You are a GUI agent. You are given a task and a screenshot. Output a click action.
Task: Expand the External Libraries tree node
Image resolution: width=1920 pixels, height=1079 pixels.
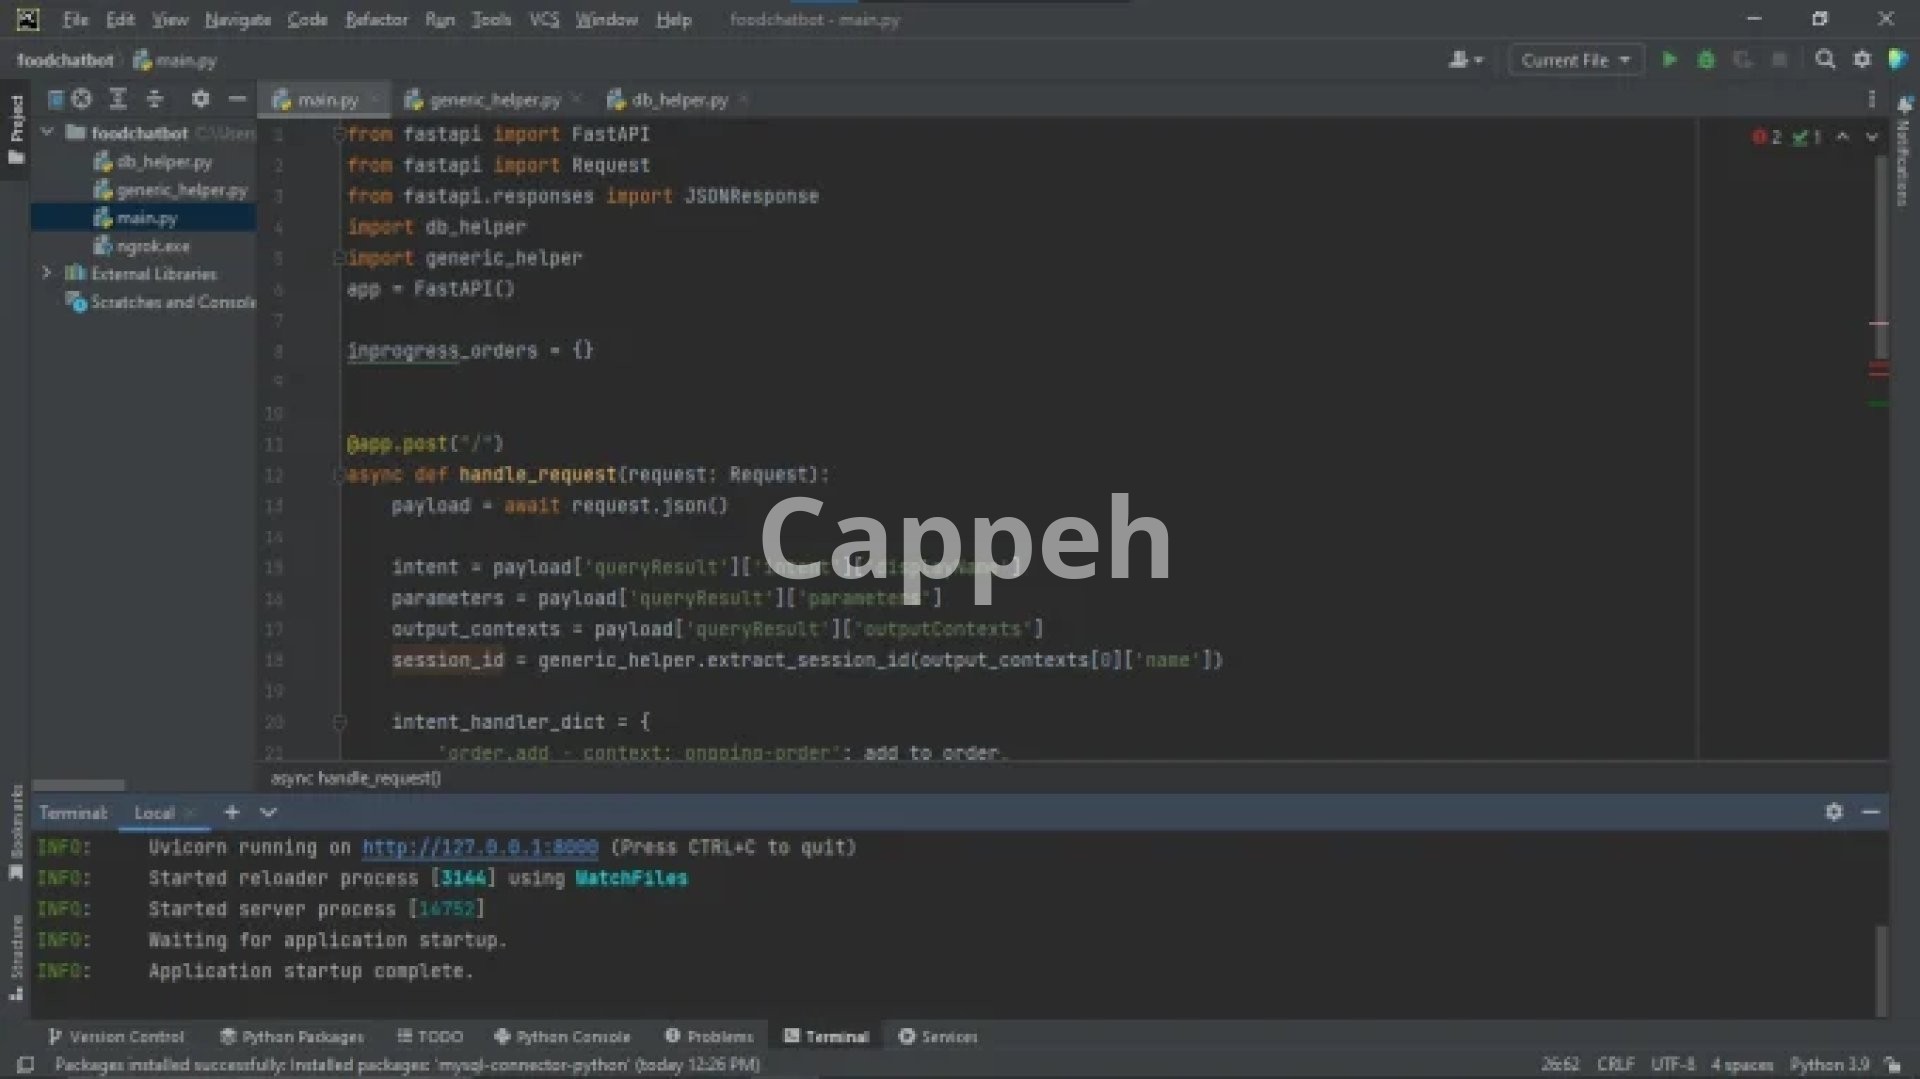click(x=46, y=273)
